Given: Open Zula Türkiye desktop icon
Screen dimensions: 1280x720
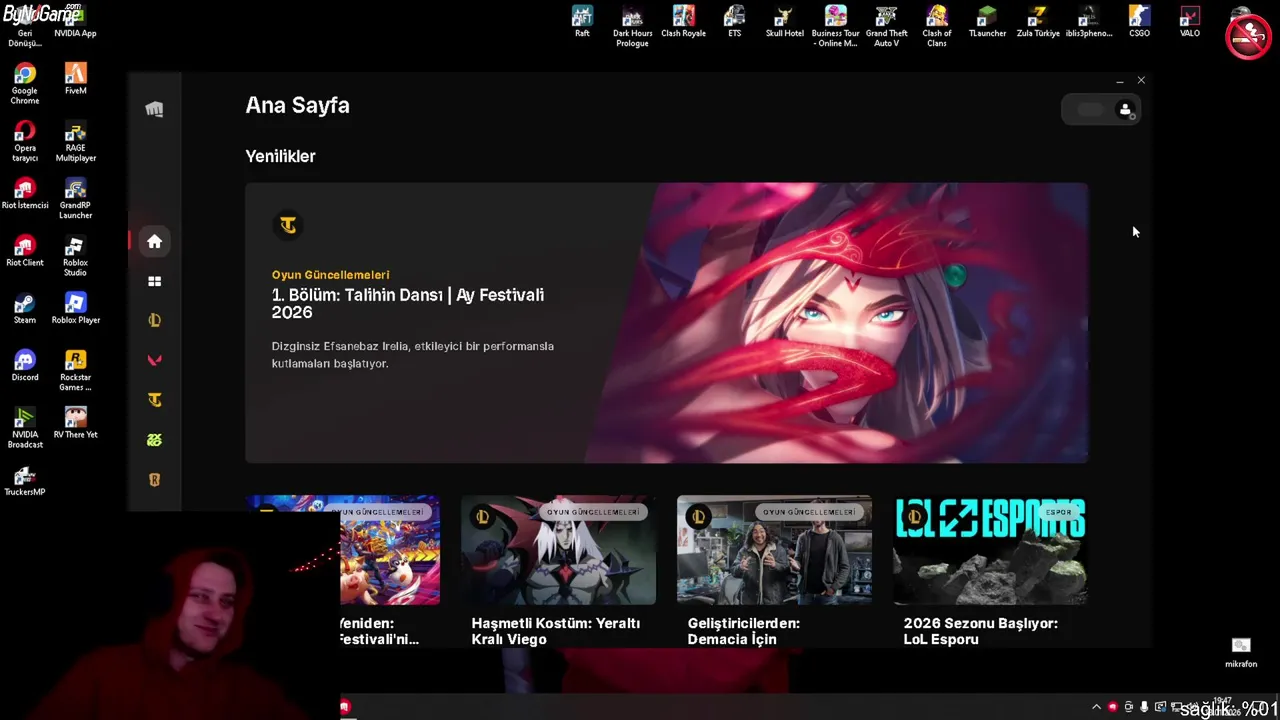Looking at the screenshot, I should tap(1038, 21).
